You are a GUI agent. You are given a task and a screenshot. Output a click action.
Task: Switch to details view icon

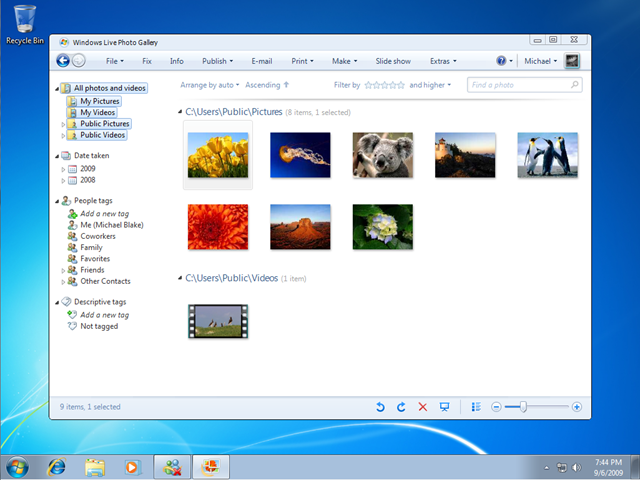click(476, 407)
